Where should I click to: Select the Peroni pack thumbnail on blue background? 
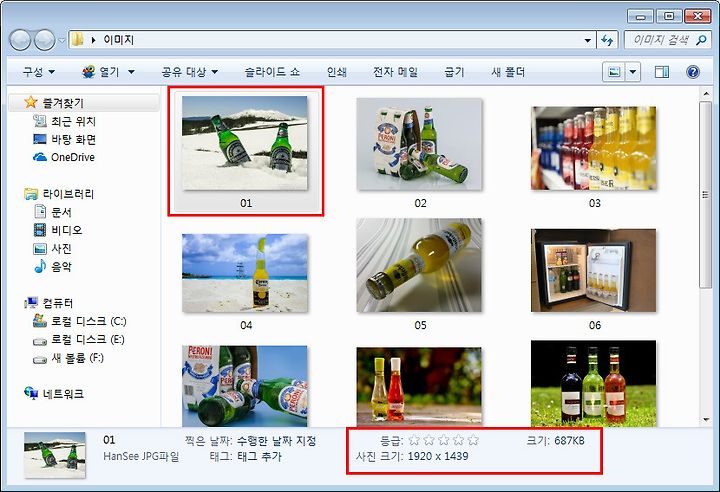click(245, 386)
